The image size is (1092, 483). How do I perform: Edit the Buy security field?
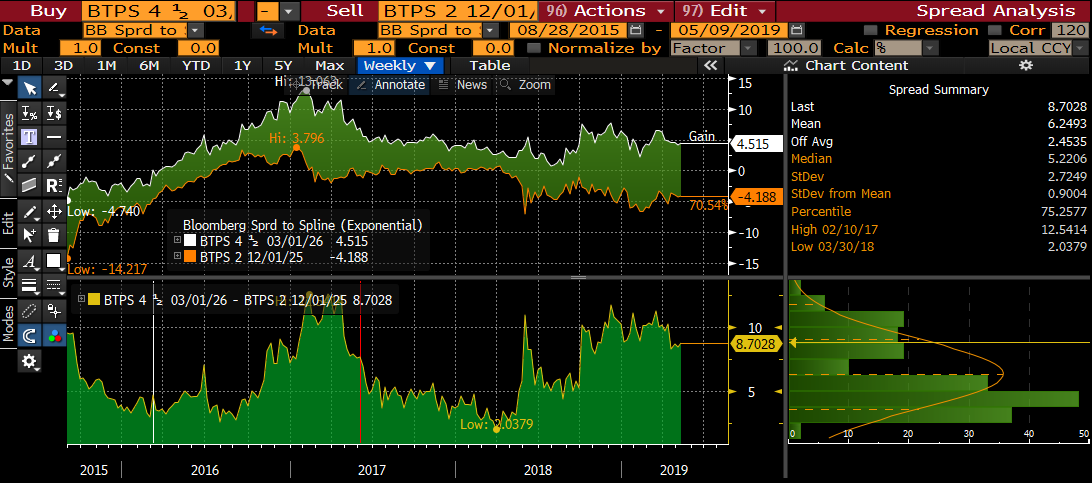[x=158, y=10]
